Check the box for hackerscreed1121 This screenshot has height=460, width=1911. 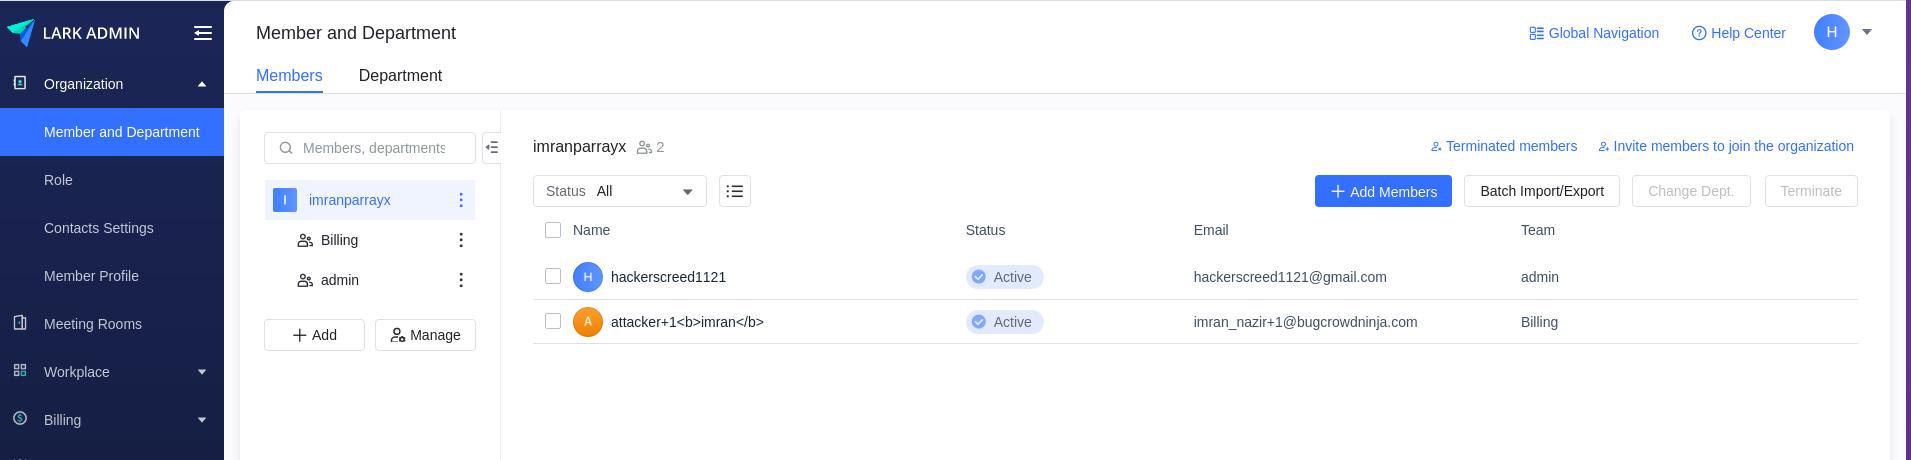tap(553, 276)
